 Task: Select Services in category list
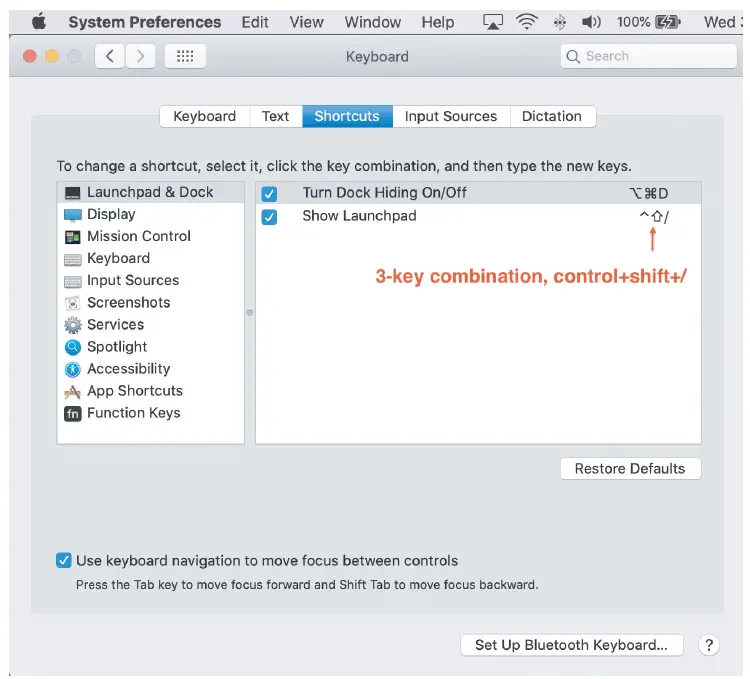151,325
